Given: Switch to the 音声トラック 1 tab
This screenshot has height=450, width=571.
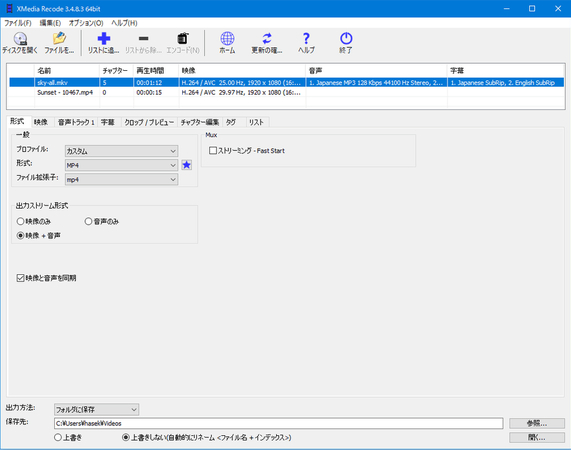Looking at the screenshot, I should [76, 122].
